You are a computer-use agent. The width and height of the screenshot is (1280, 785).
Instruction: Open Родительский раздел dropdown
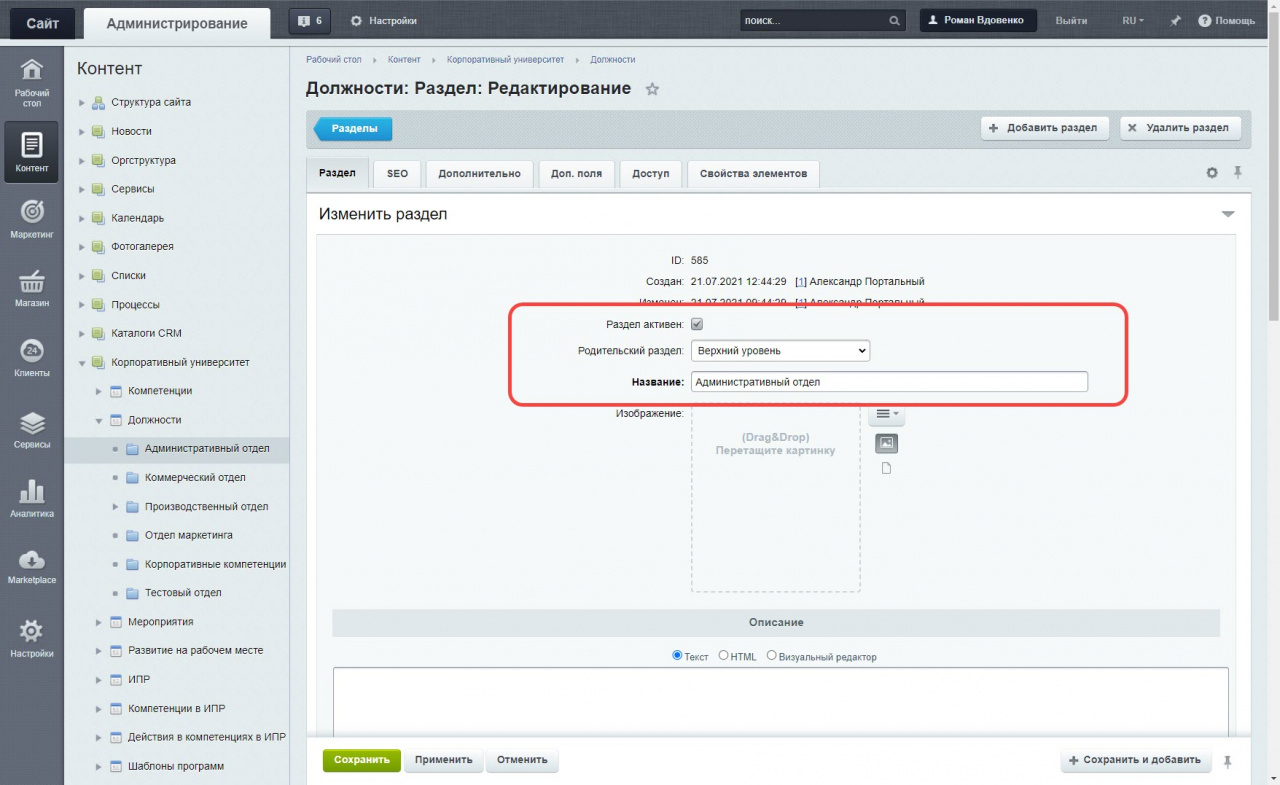tap(780, 351)
